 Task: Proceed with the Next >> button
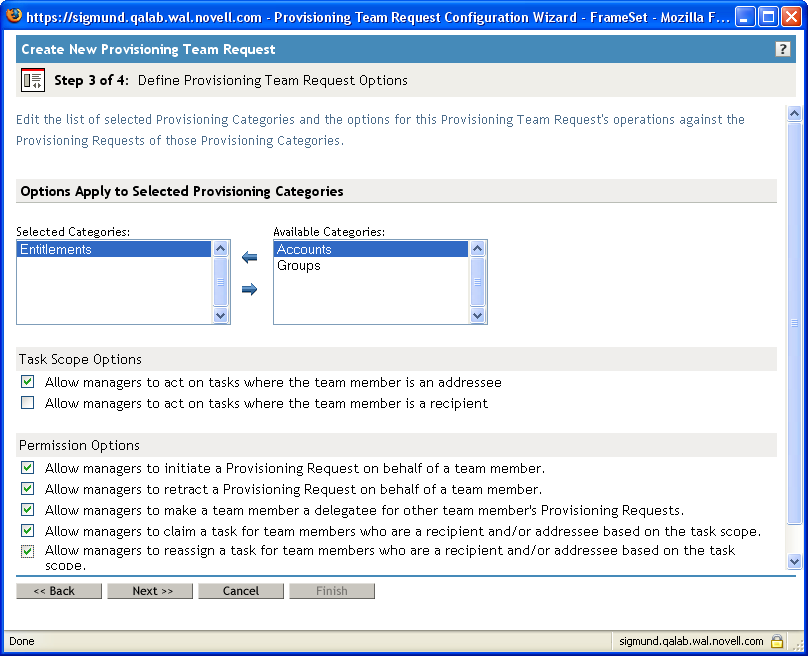[x=150, y=591]
